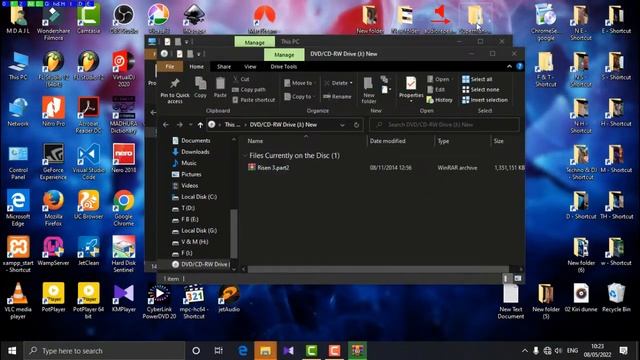Screen dimensions: 640x360
Task: Select Local Disk (C:) in navigation pane
Action: pyautogui.click(x=194, y=197)
